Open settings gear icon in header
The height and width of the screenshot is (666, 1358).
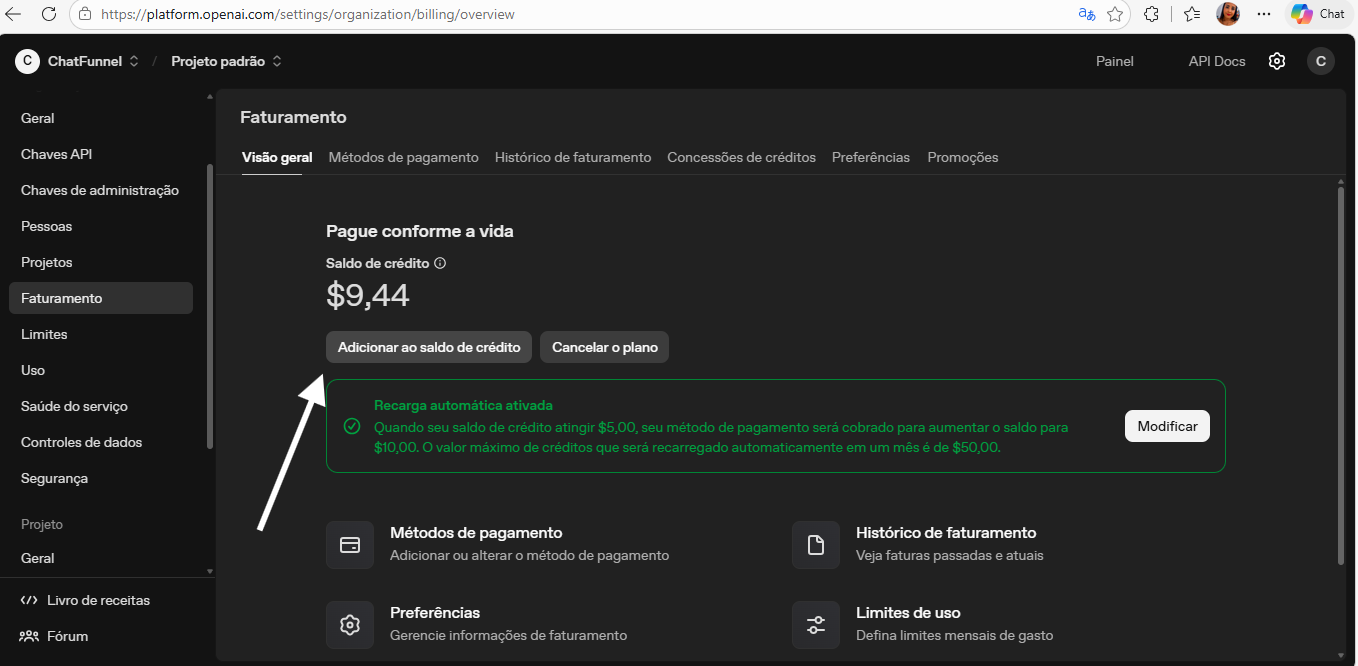[x=1277, y=61]
